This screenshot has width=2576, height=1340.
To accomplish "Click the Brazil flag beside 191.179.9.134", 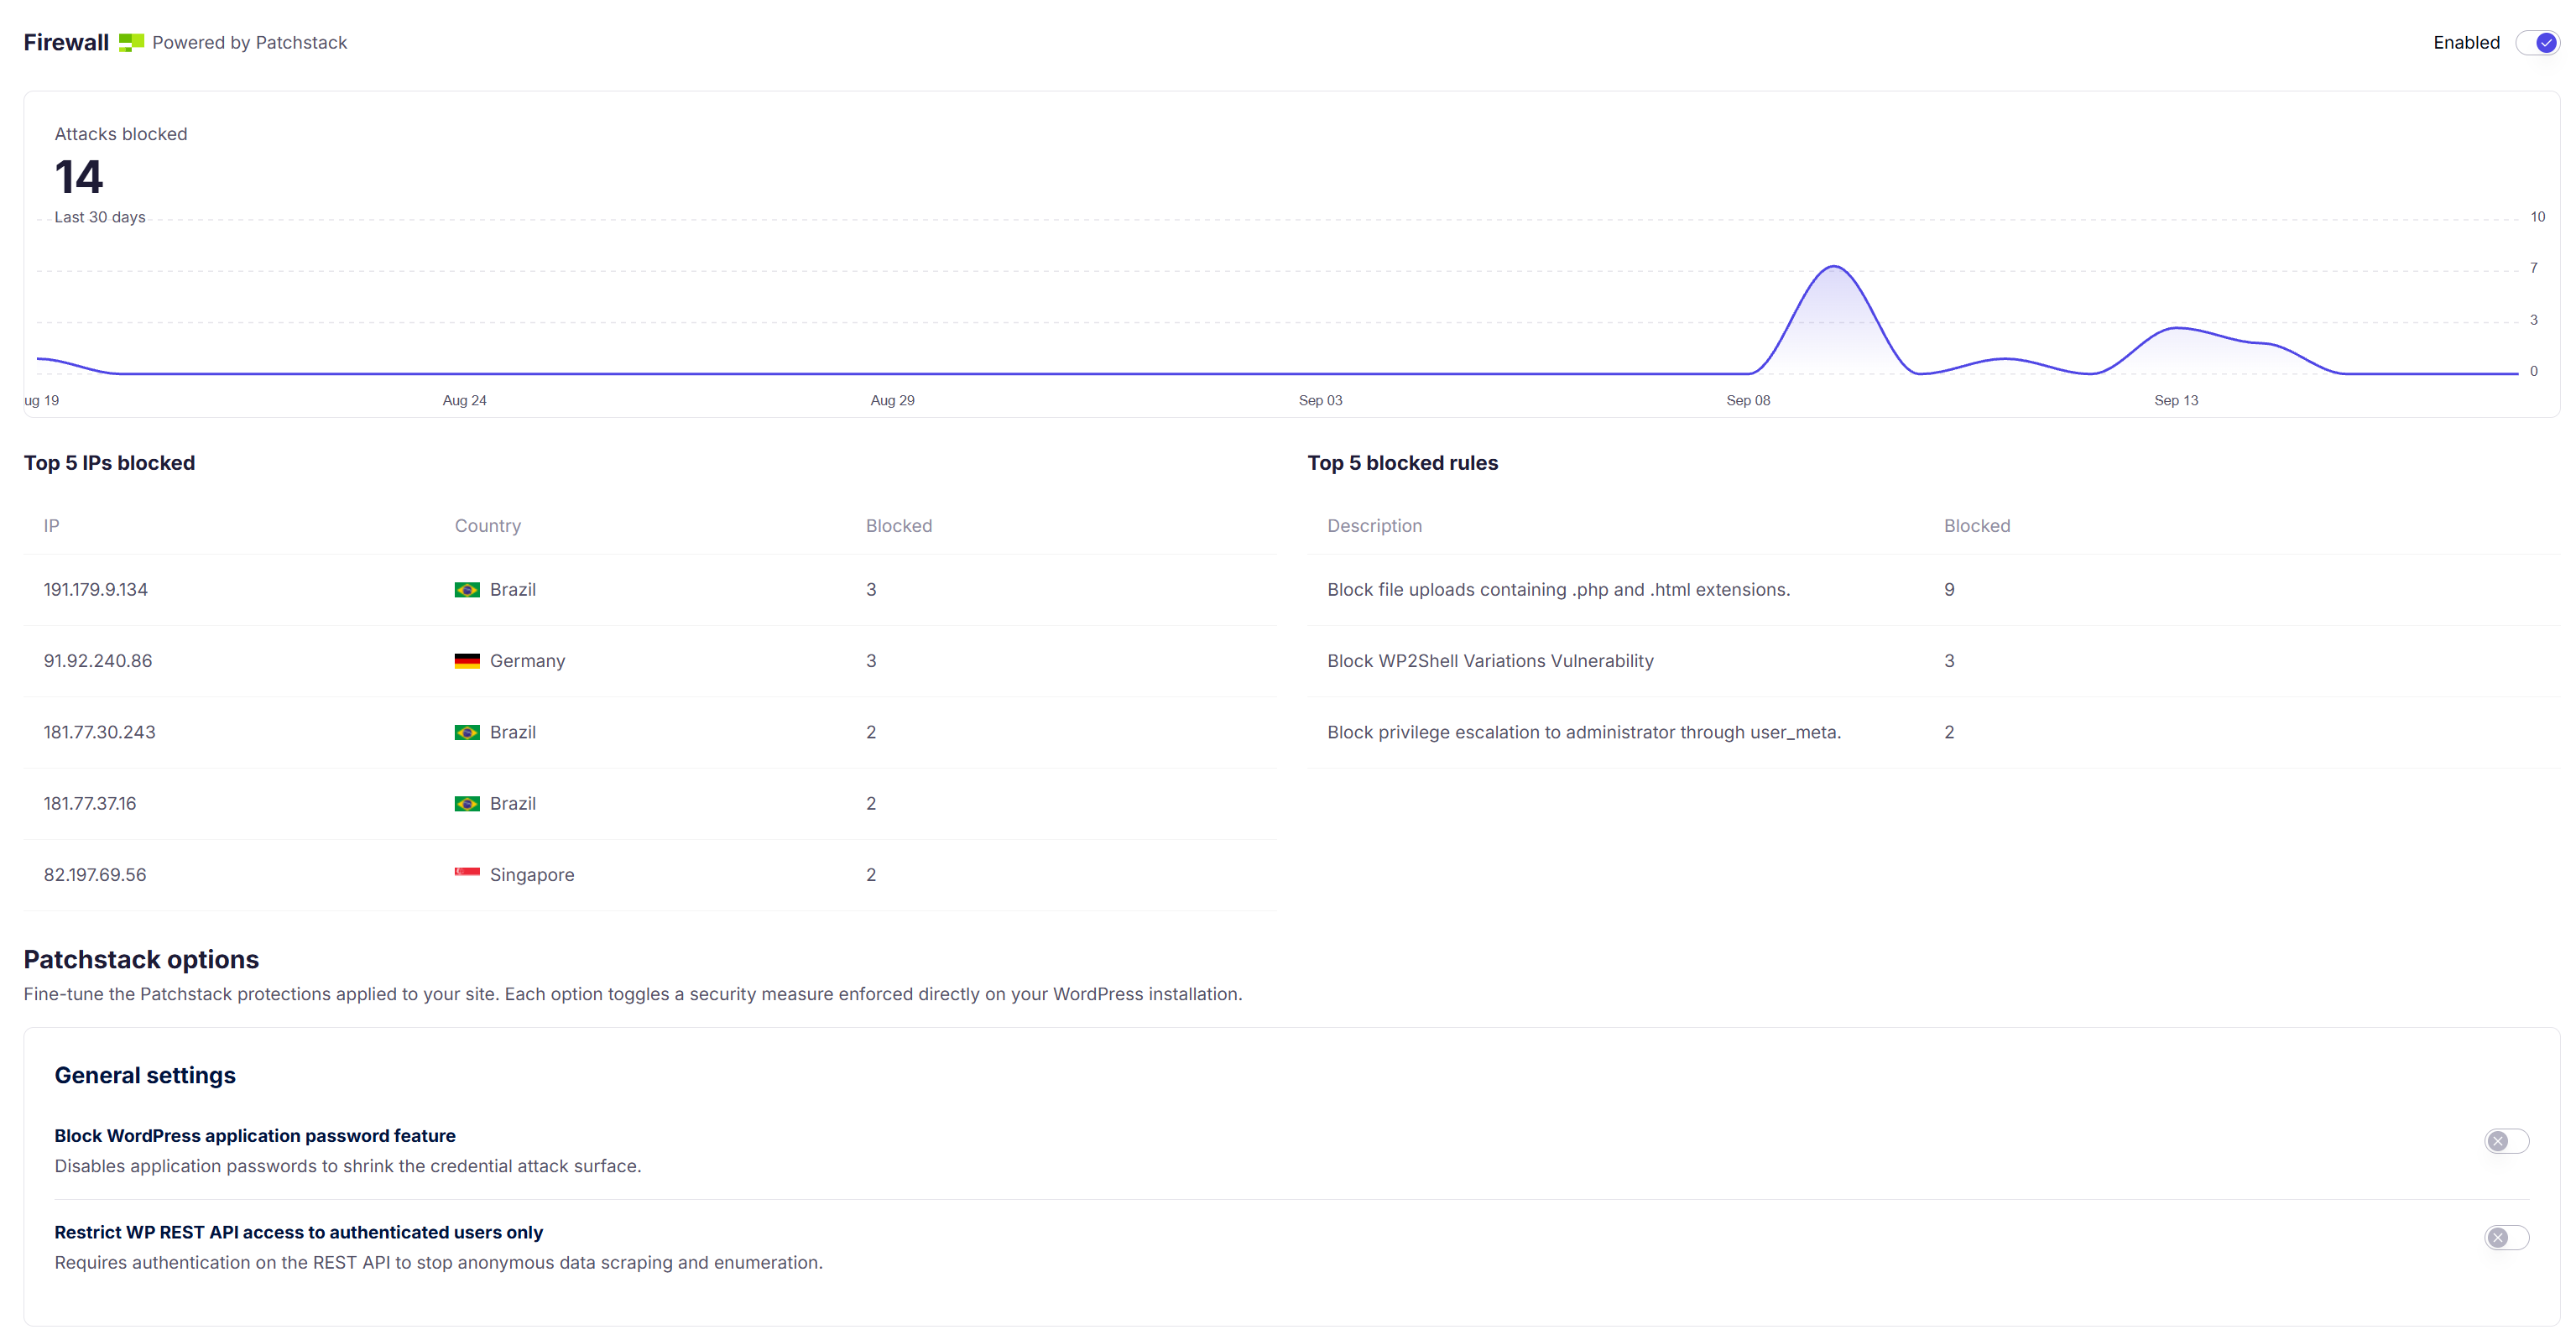I will click(467, 590).
